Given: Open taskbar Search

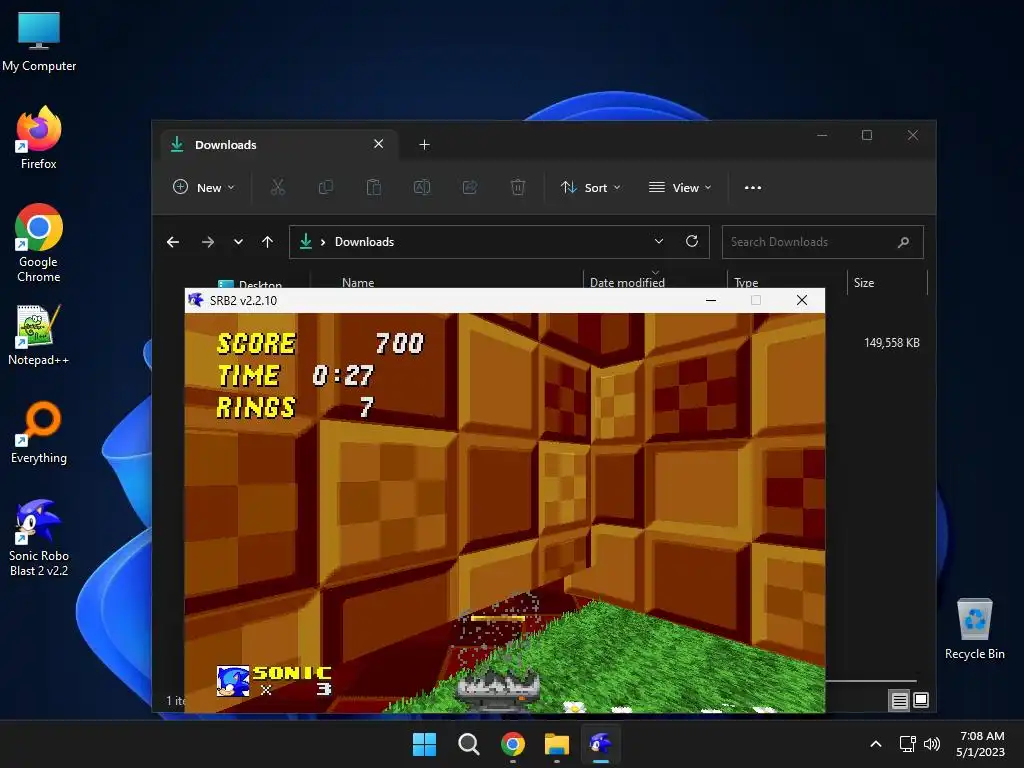Looking at the screenshot, I should click(468, 744).
